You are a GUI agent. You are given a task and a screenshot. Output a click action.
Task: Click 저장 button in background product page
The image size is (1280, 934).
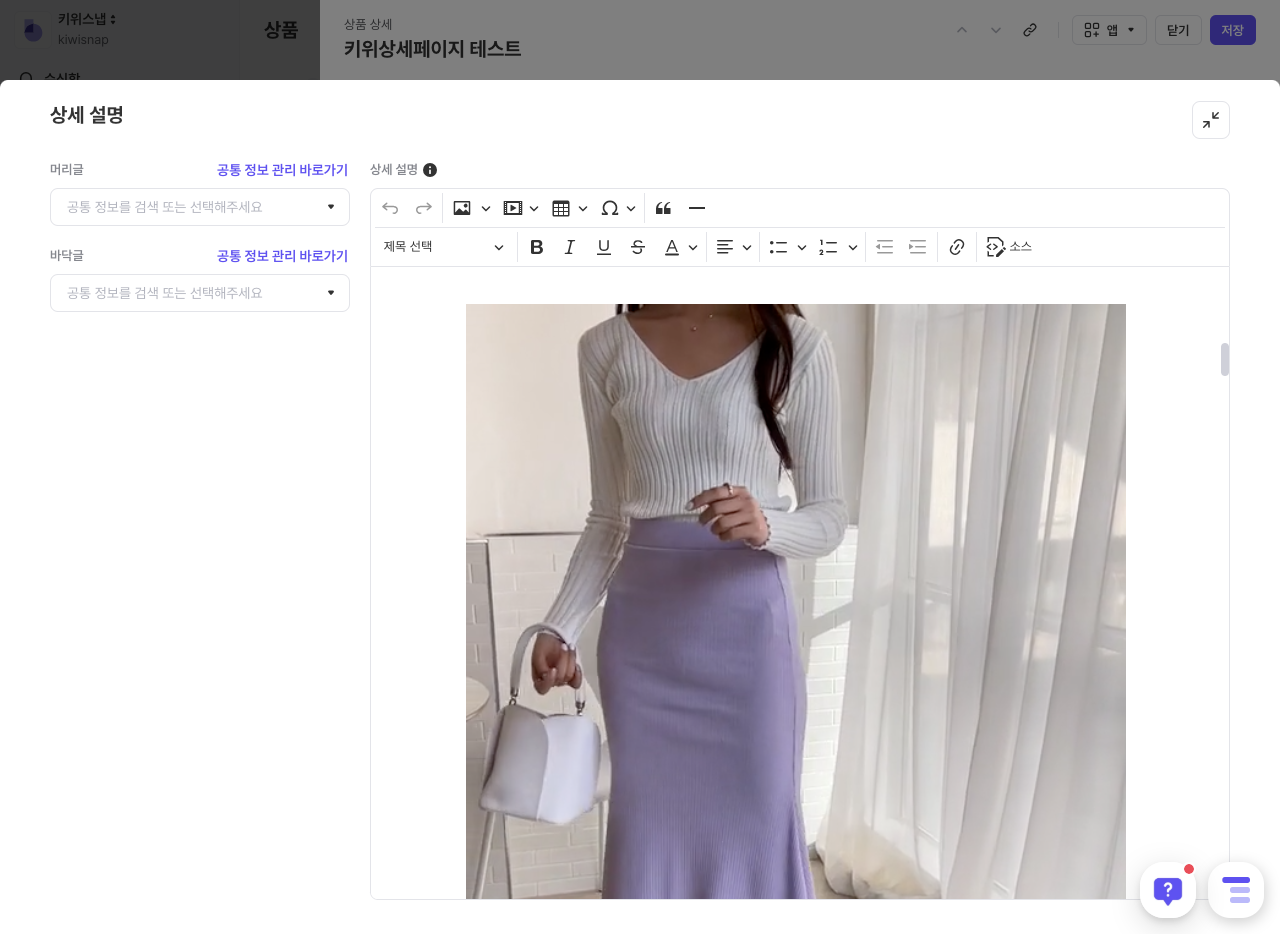click(1233, 30)
